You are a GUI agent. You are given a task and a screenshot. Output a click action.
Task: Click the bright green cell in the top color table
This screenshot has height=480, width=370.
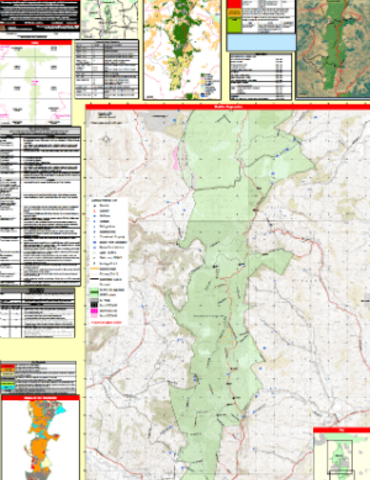point(234,25)
